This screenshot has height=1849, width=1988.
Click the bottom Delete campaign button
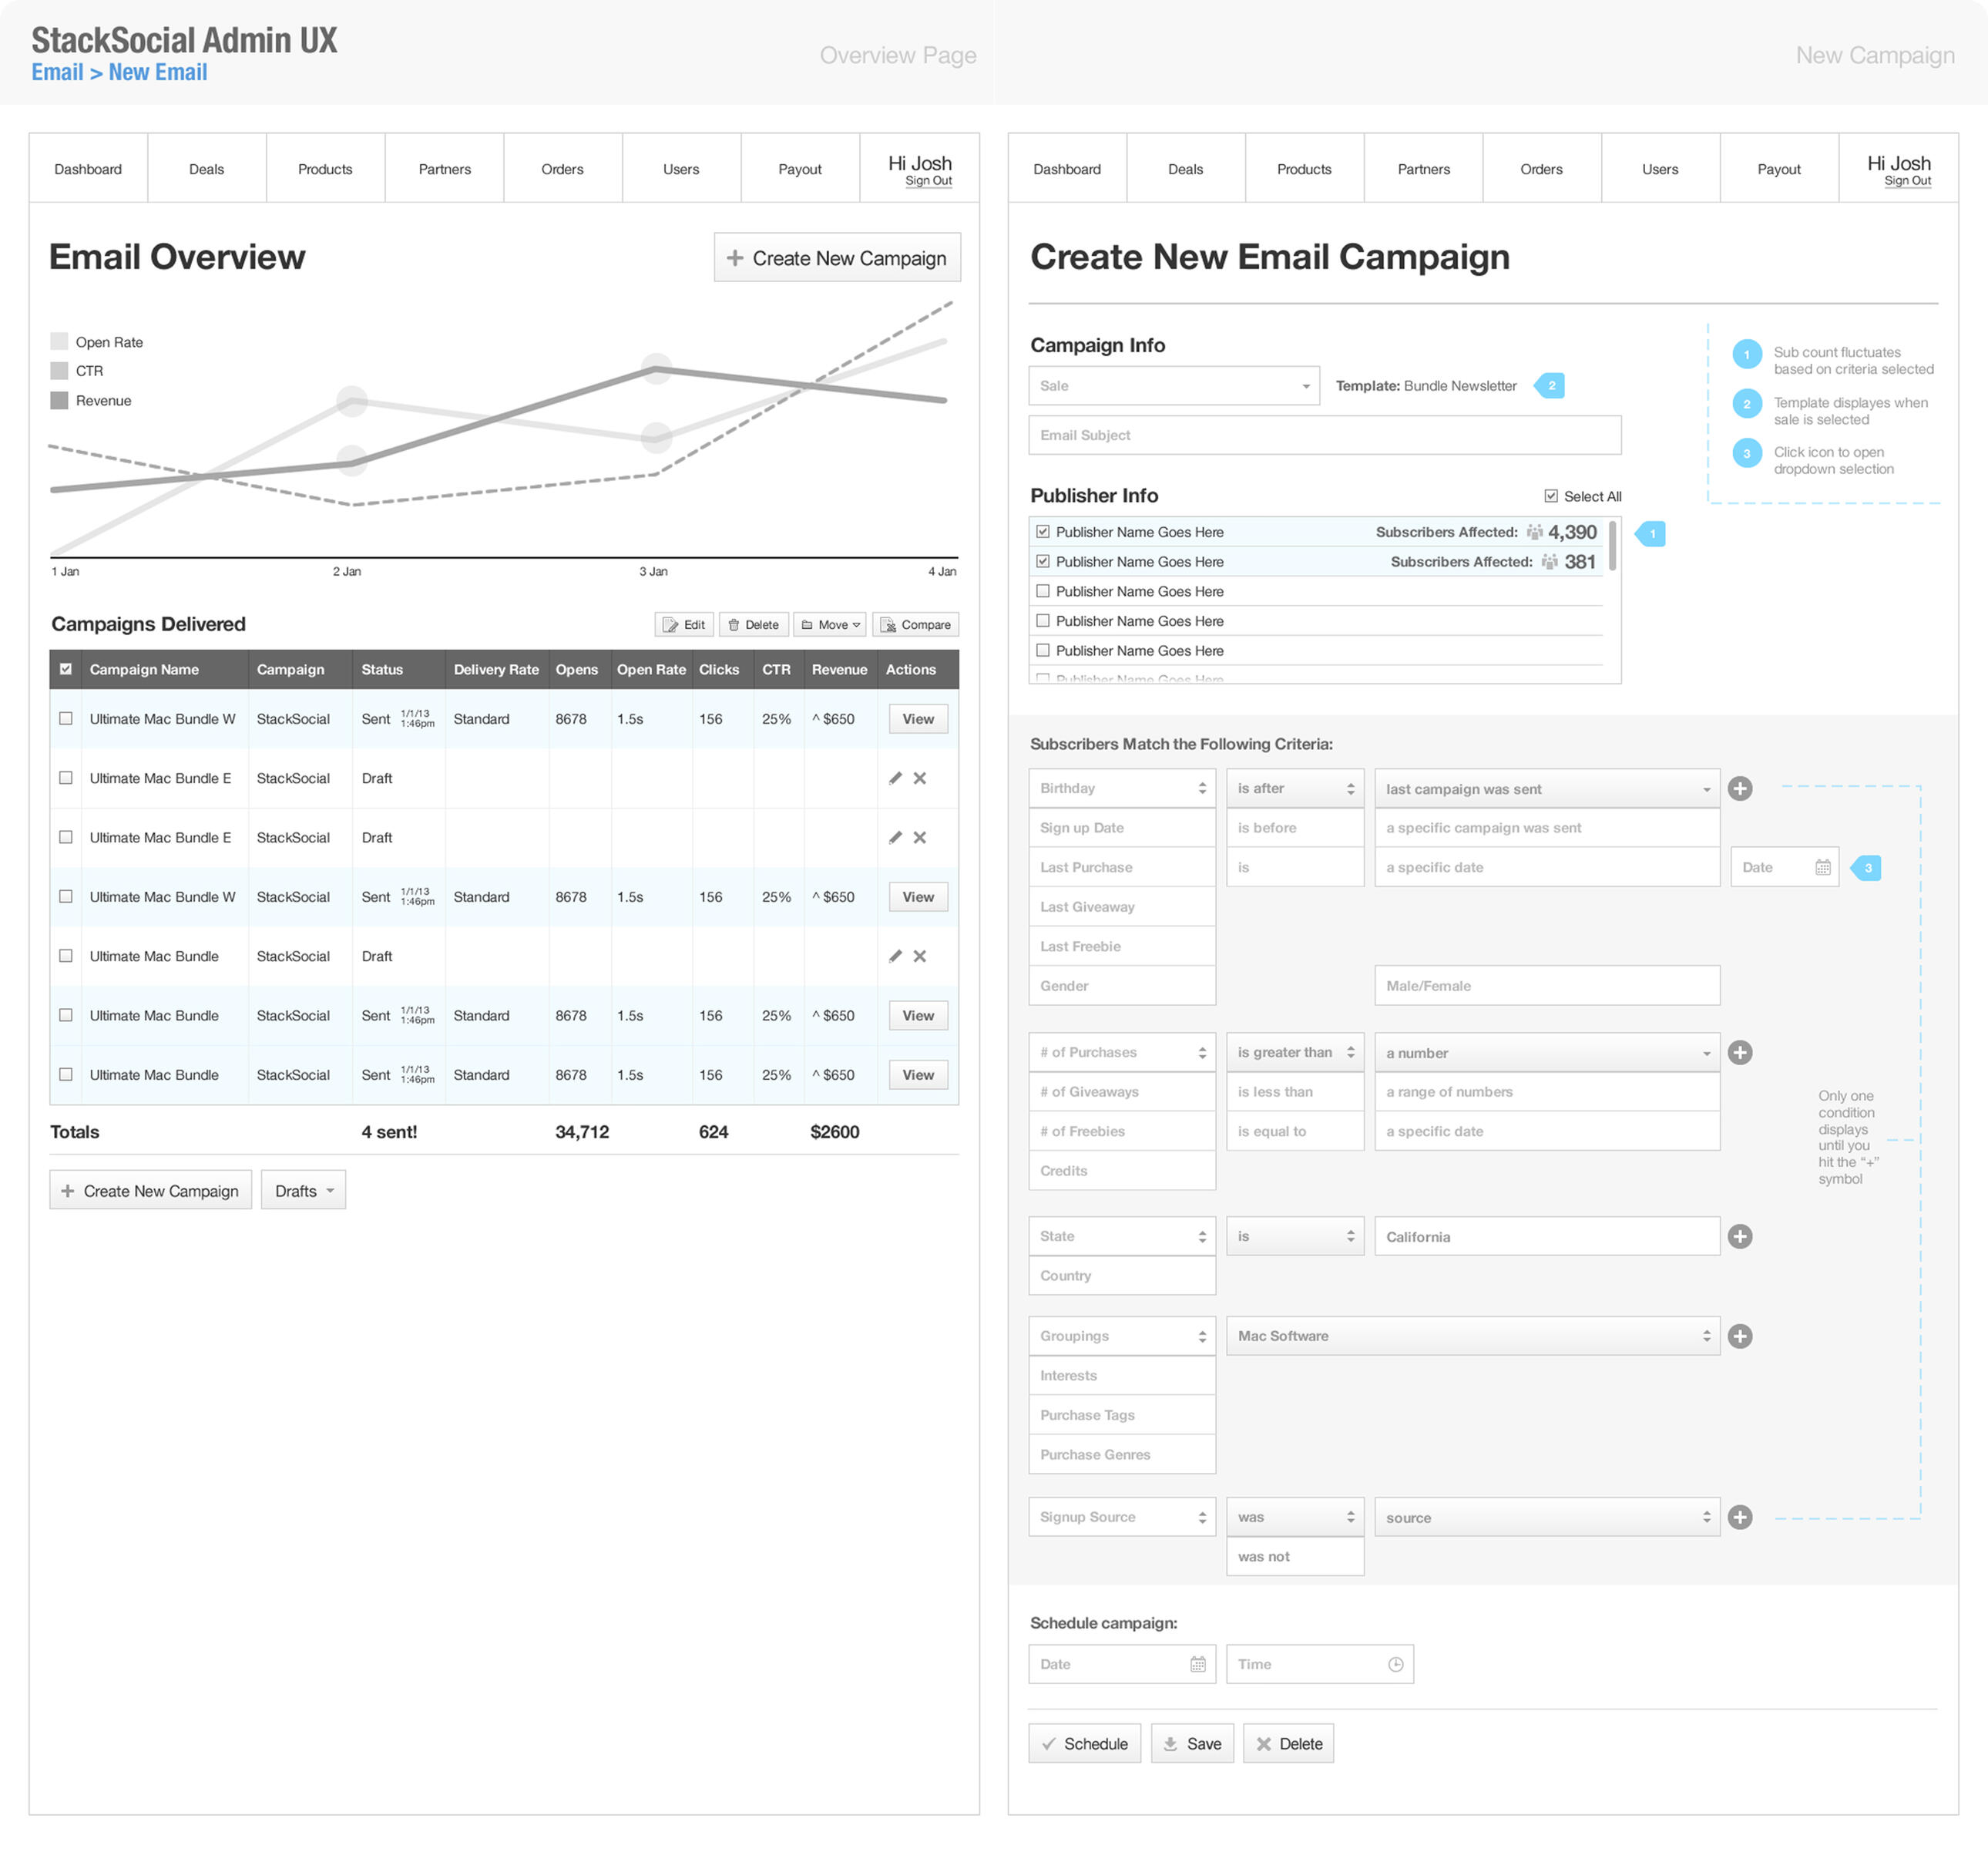tap(1288, 1743)
